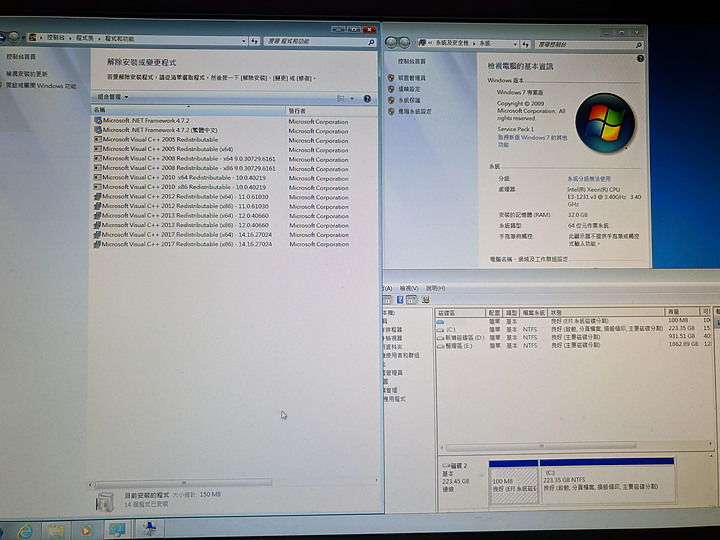
Task: Select the 新增磁碟區 (D:) volume row
Action: [x=574, y=338]
